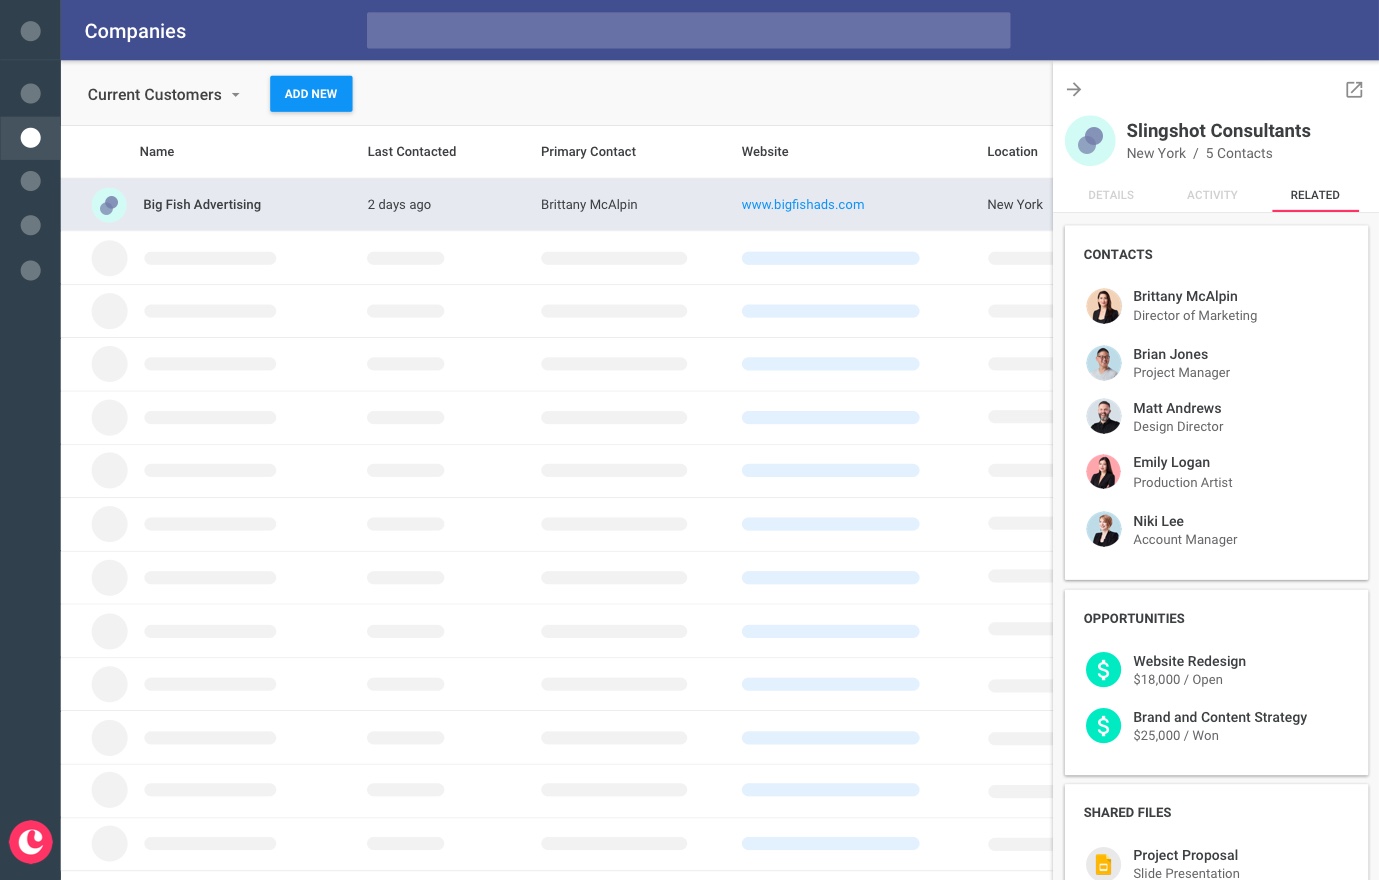Open Project Proposal slide file icon

[1103, 863]
